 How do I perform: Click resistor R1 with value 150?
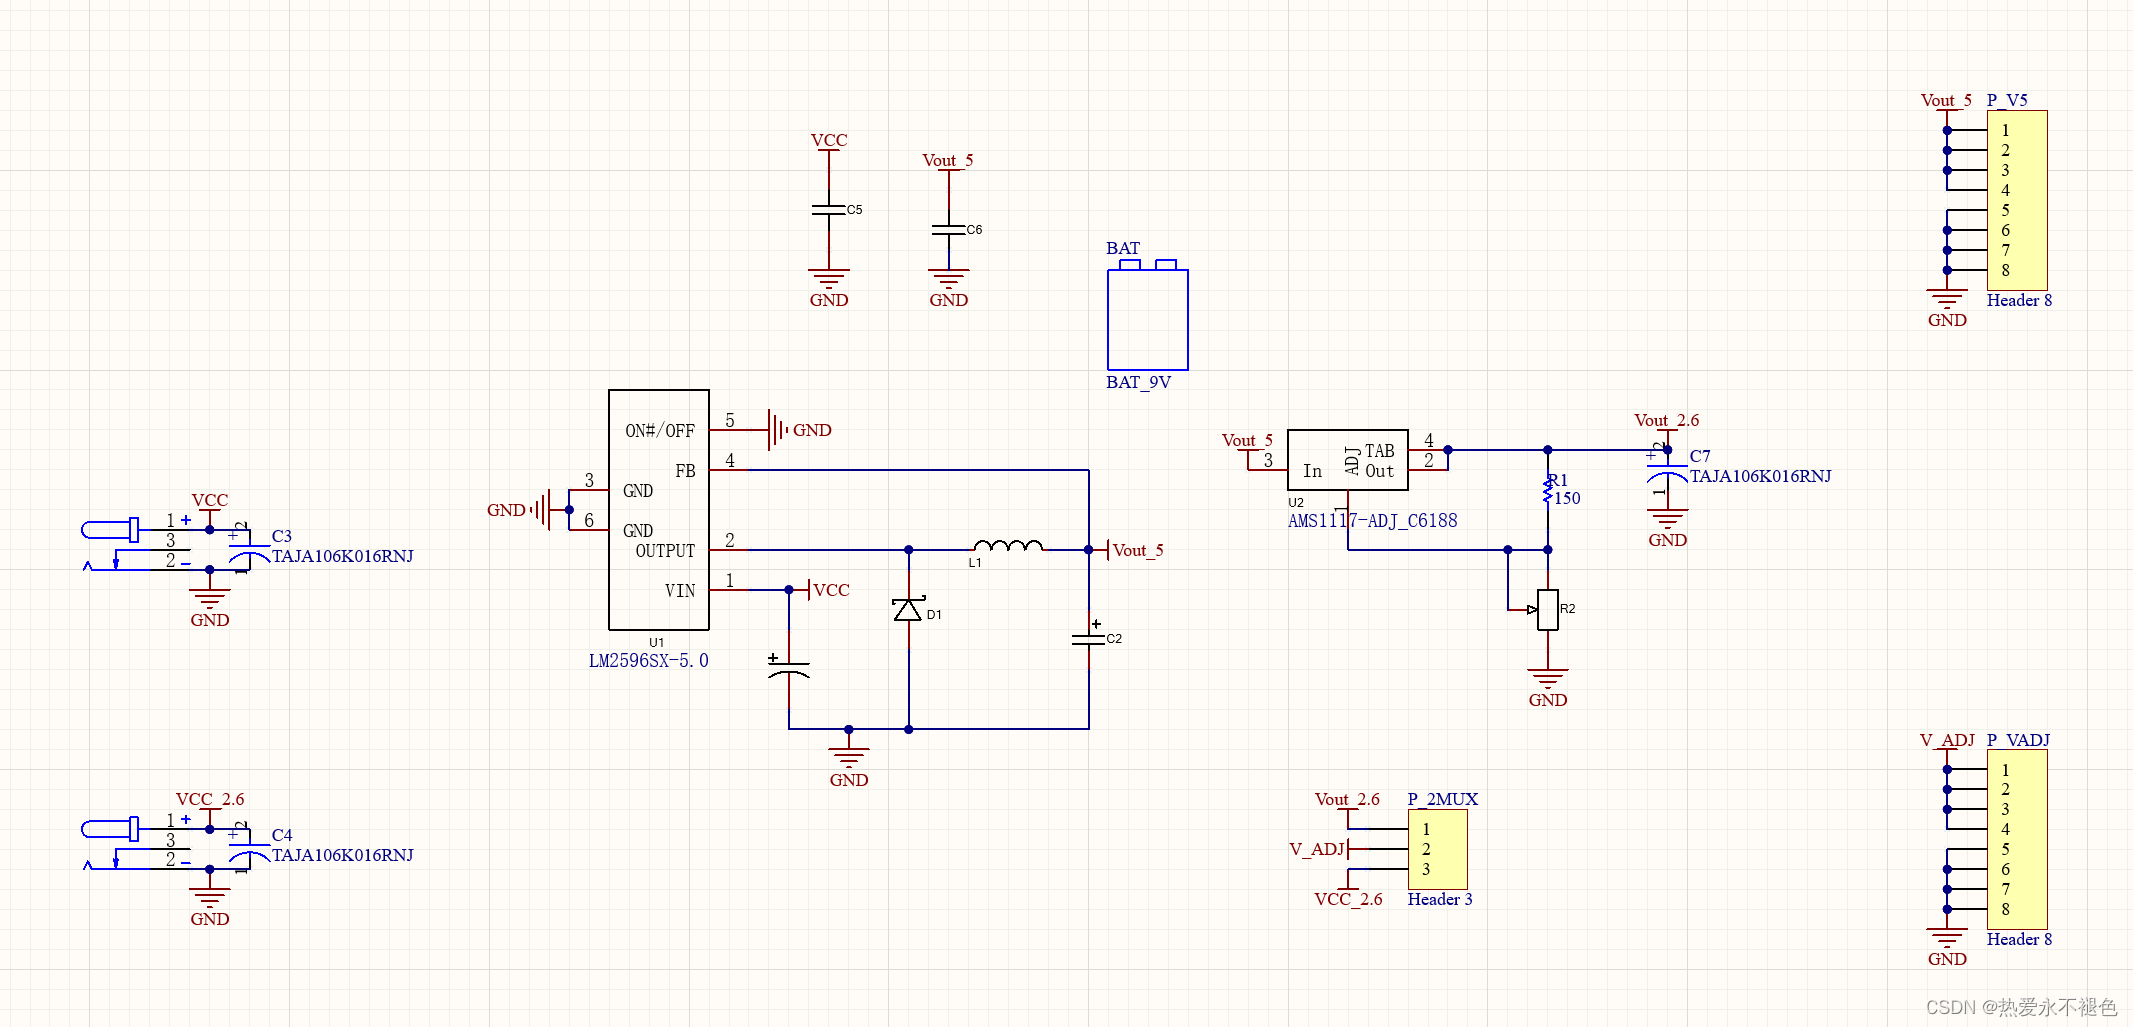(x=1547, y=490)
